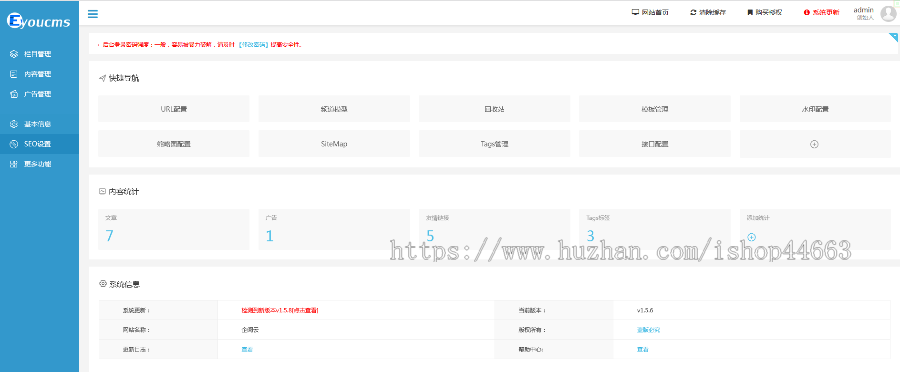This screenshot has width=900, height=372.
Task: Open the URL配置 shortcut
Action: pos(173,108)
